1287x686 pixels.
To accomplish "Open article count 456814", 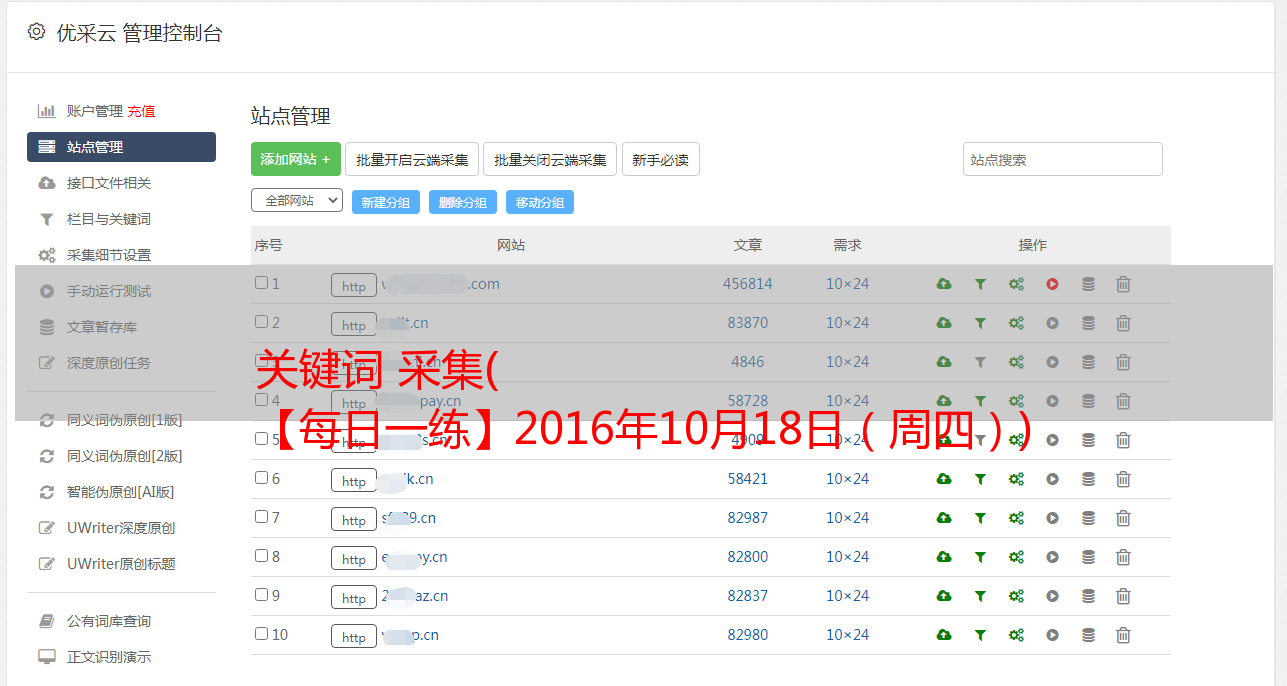I will pos(748,284).
